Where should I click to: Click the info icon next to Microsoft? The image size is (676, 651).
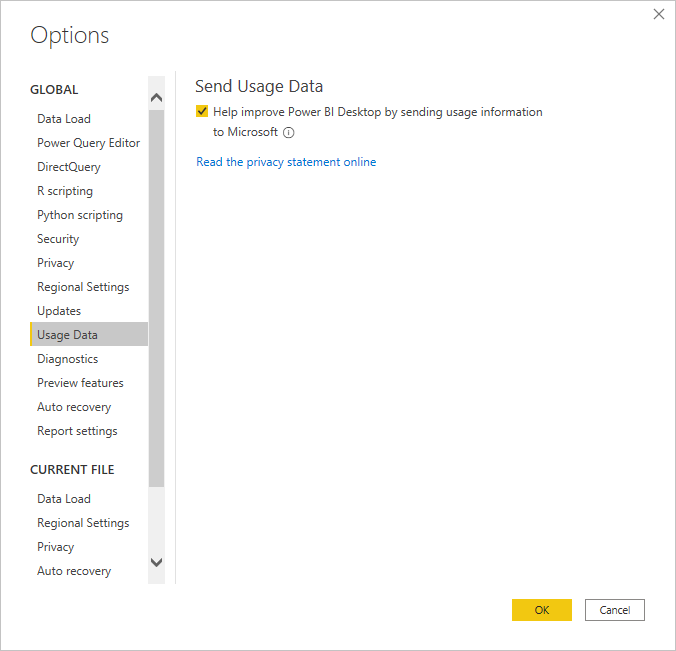tap(288, 132)
